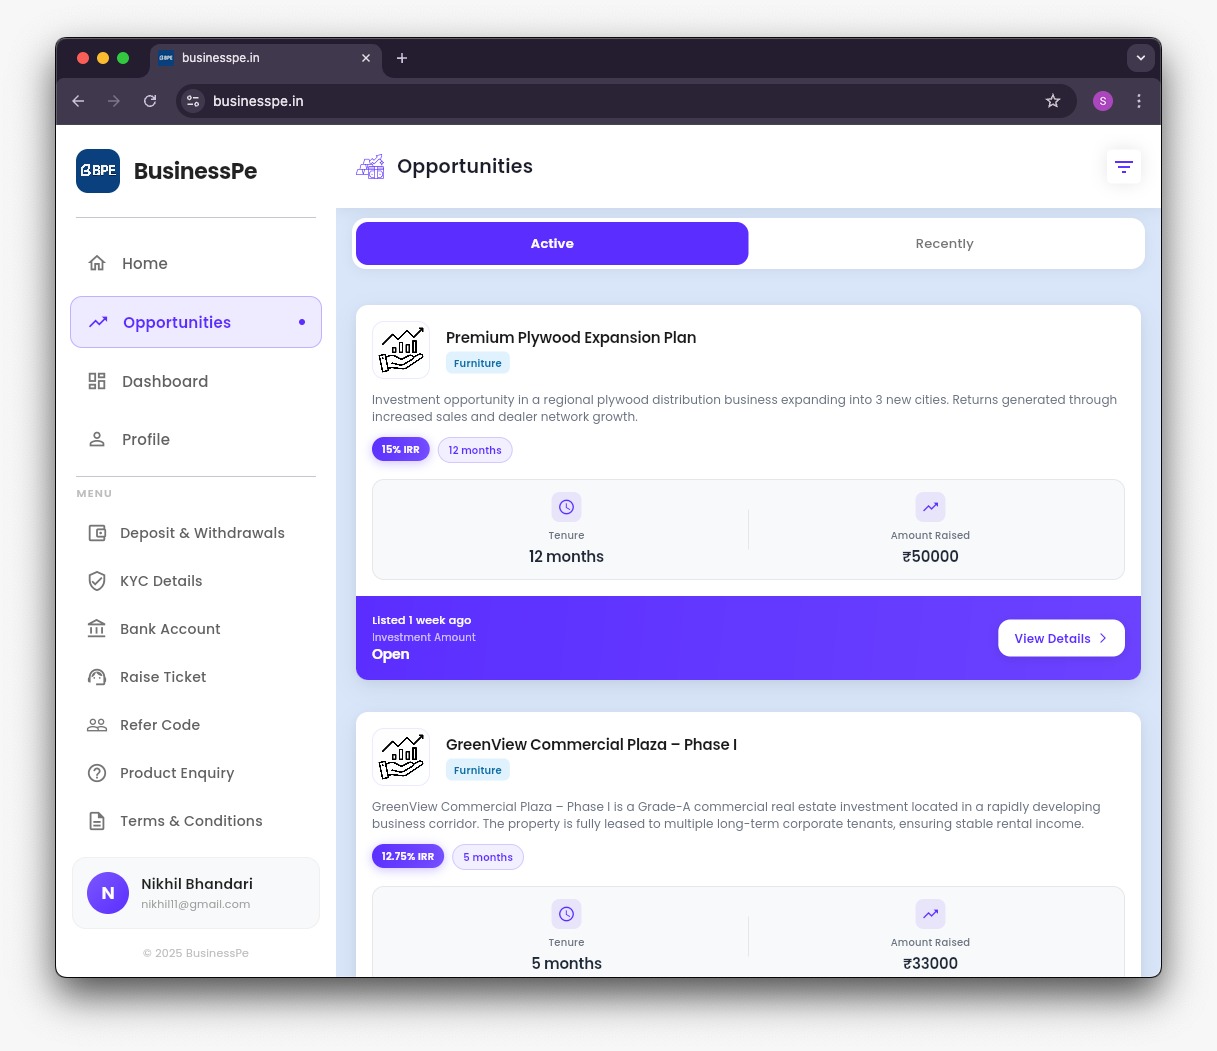
Task: Click the browser bookmark star icon
Action: point(1053,101)
